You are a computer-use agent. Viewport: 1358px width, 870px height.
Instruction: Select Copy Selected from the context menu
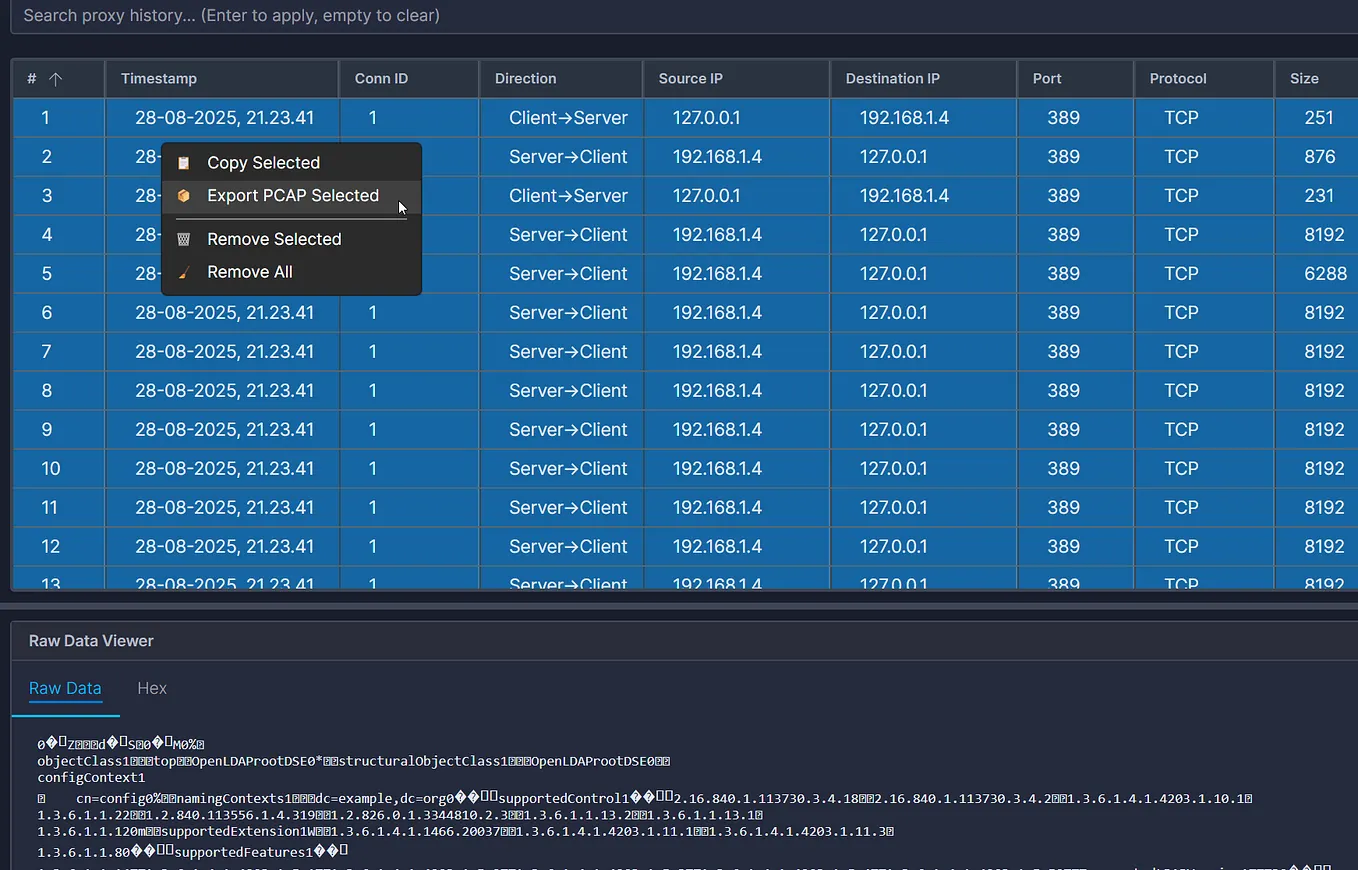[263, 162]
